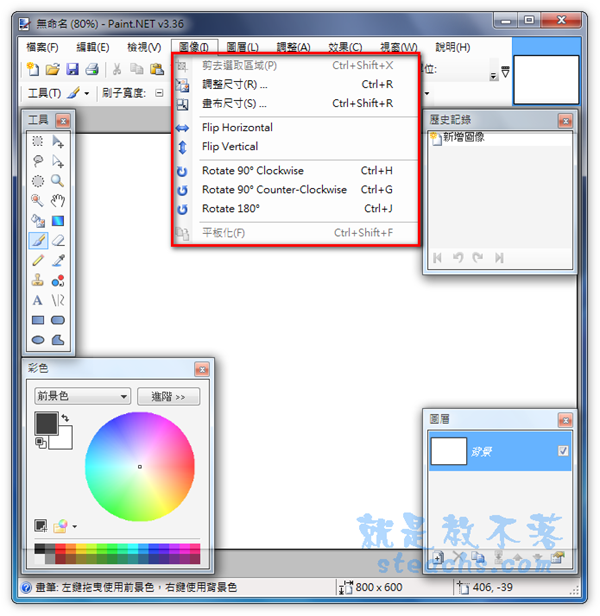Select the Pan hand tool

tap(58, 200)
